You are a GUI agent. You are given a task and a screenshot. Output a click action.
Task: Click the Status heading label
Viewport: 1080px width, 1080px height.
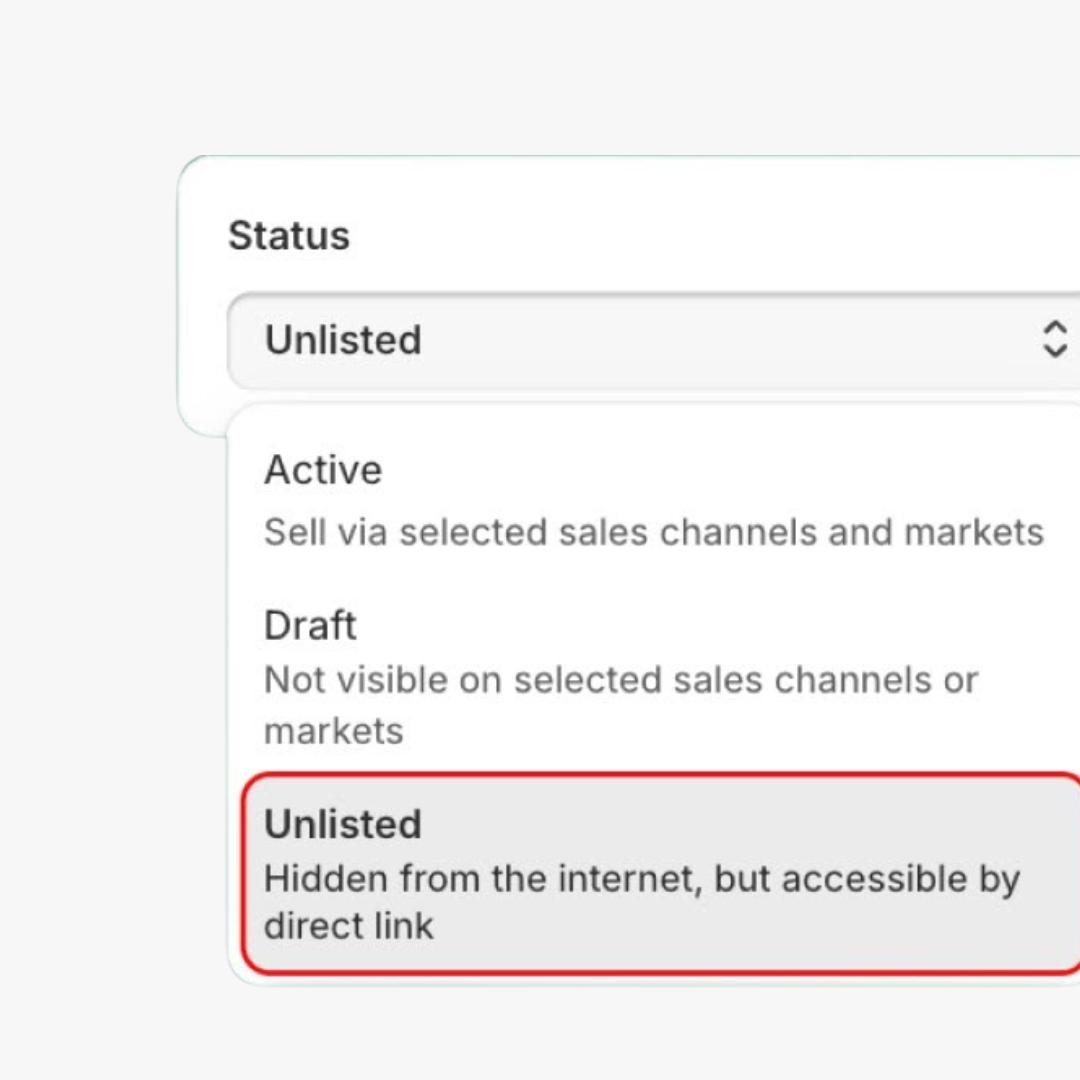tap(289, 236)
